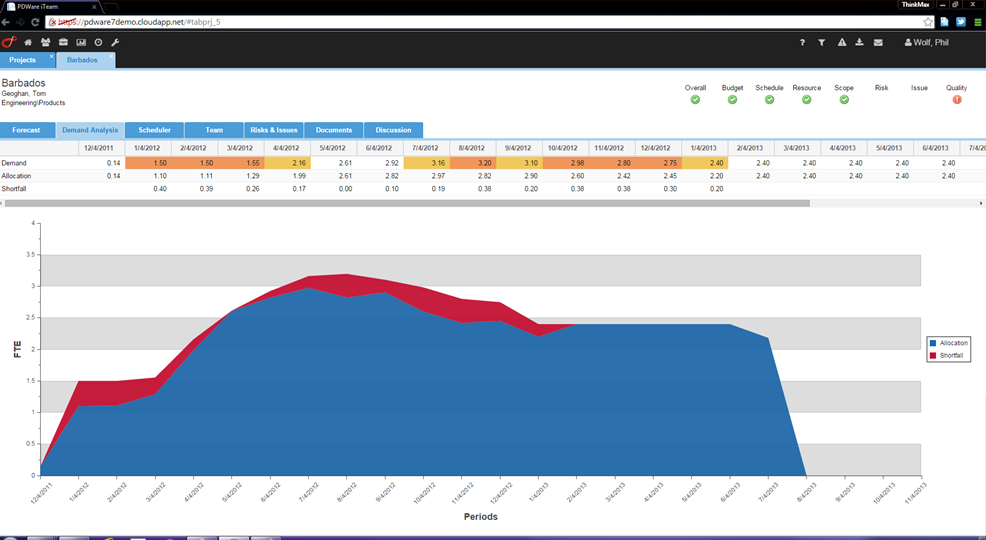Click the Allocation cell 2.97
This screenshot has width=986, height=540.
(x=426, y=176)
